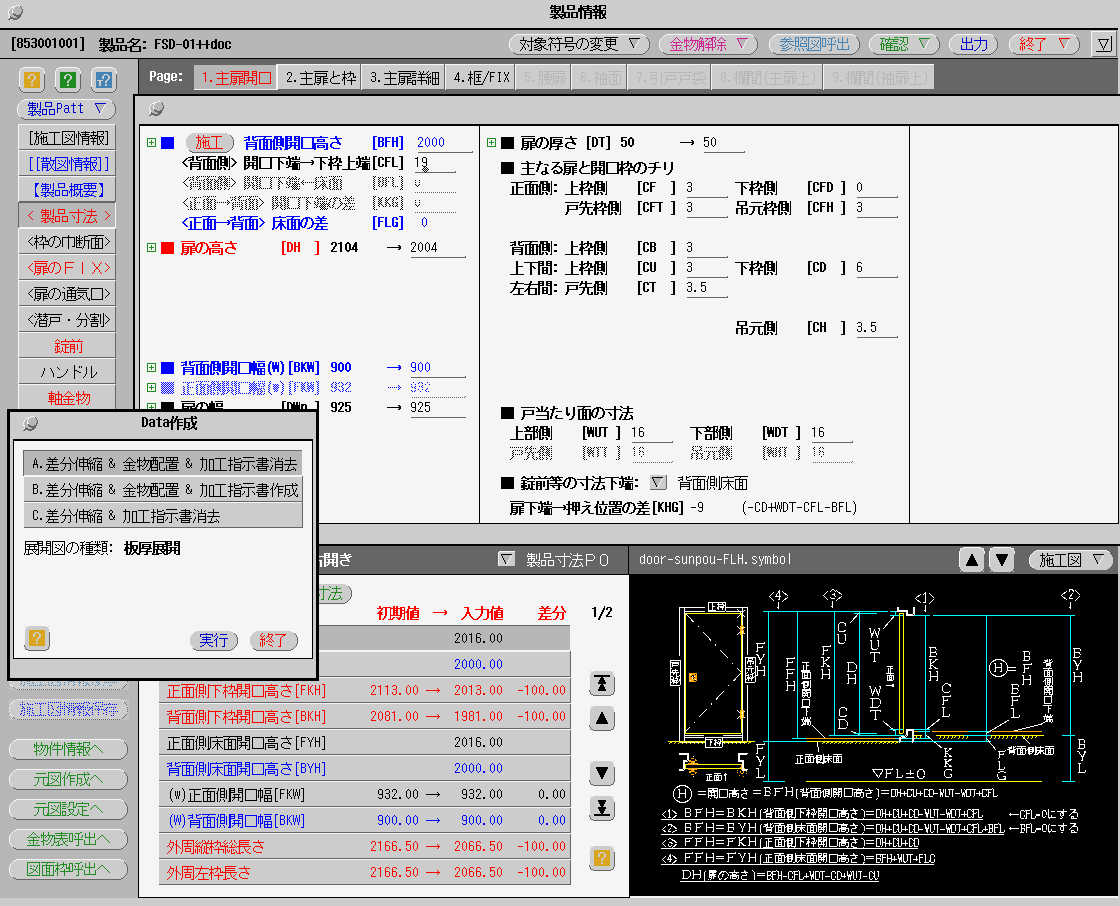The height and width of the screenshot is (906, 1120).
Task: Expand the 正面側開口幅 row plus box
Action: pyautogui.click(x=151, y=387)
